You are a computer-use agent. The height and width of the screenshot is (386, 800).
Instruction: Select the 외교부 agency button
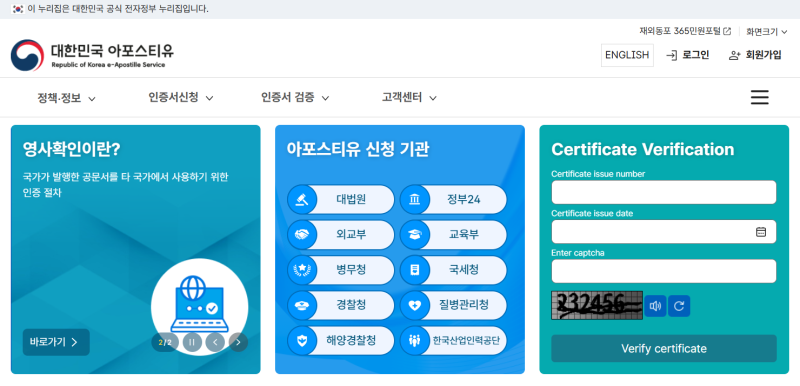pyautogui.click(x=341, y=235)
